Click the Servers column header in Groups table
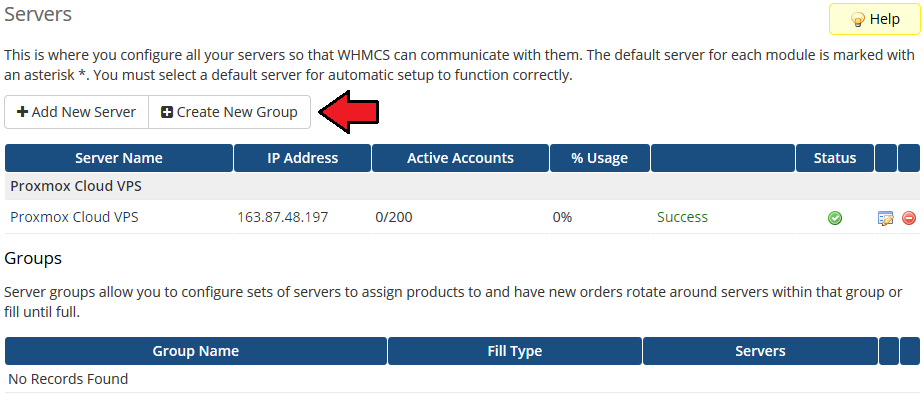 point(760,351)
